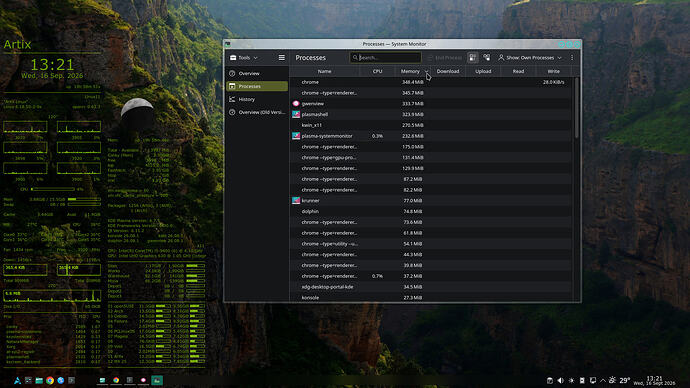Focus the process Search field

coord(385,58)
